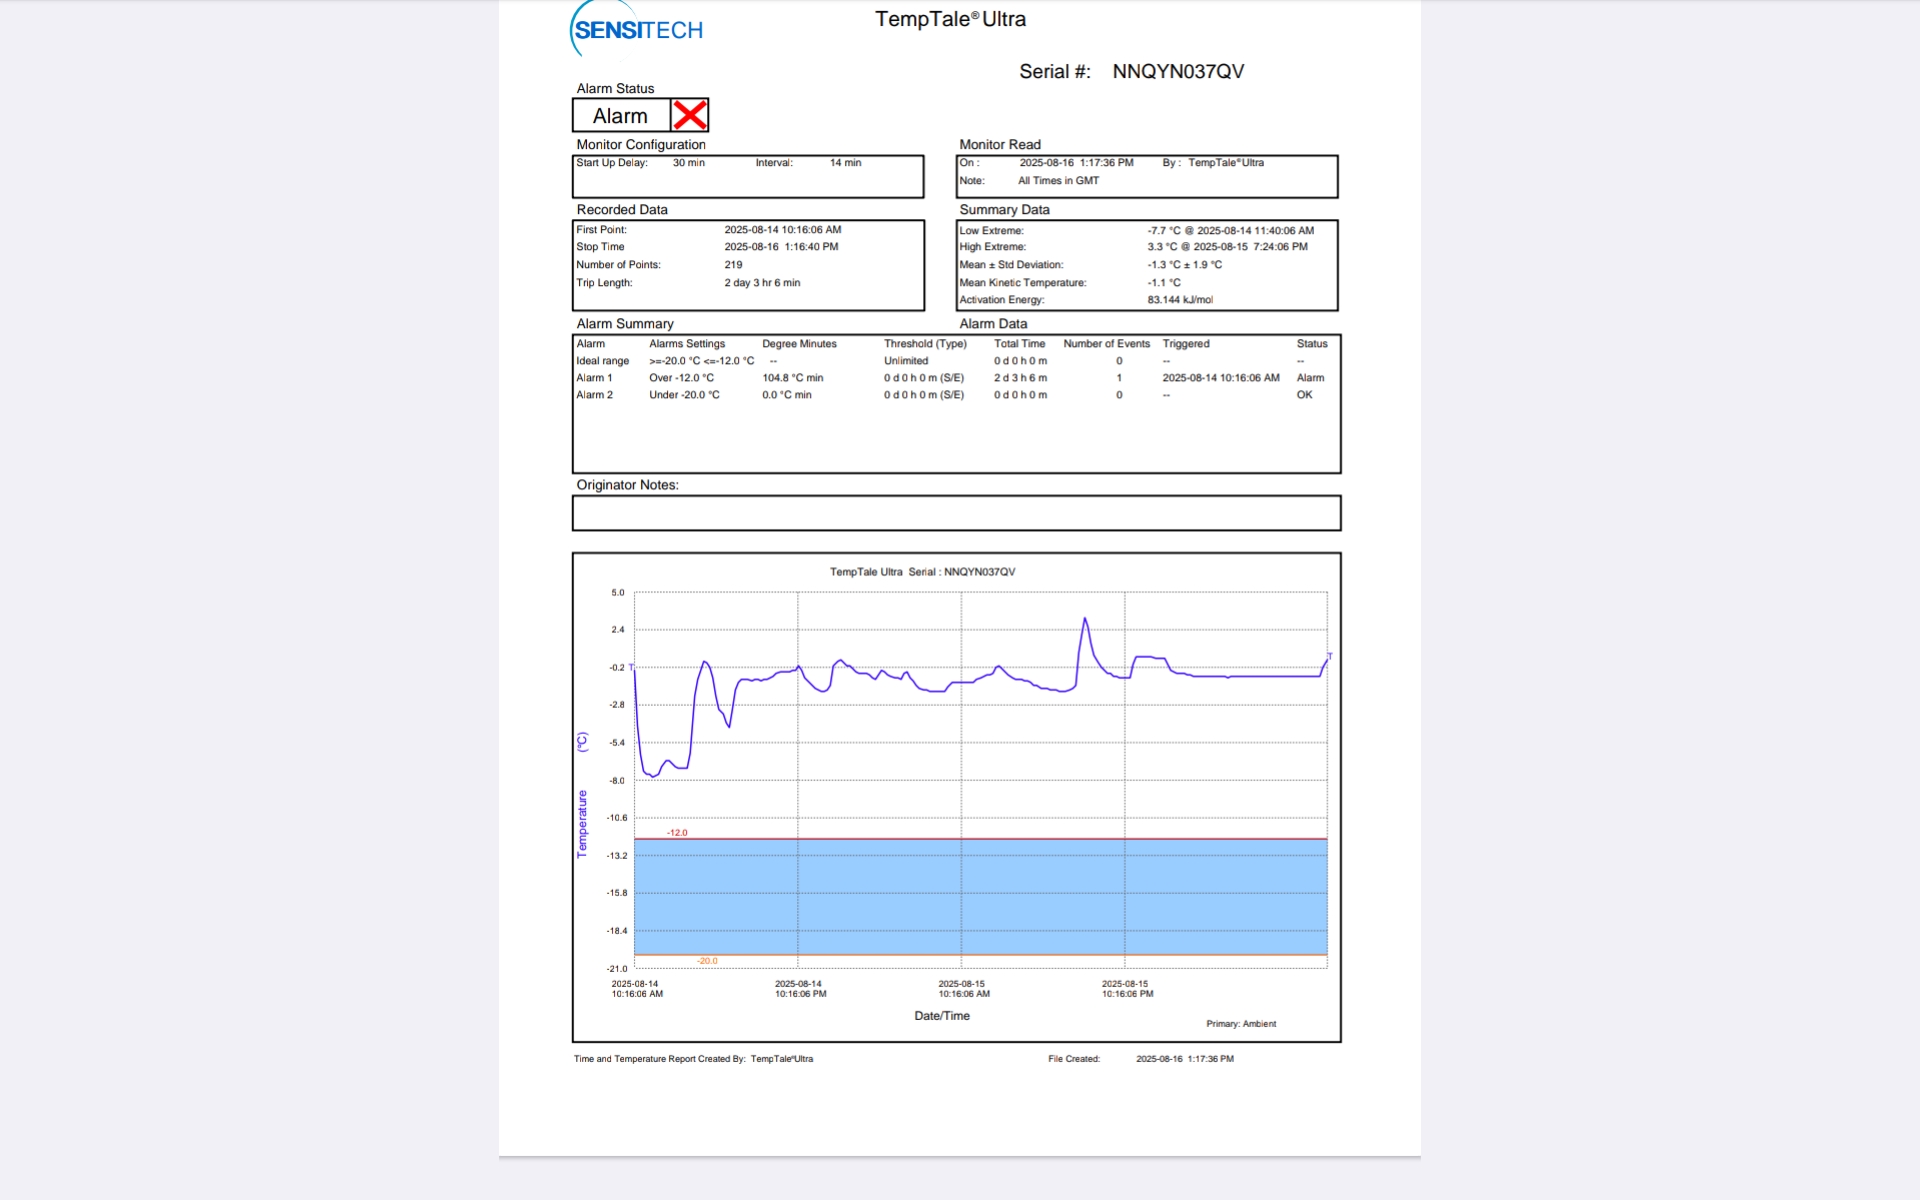This screenshot has height=1200, width=1920.
Task: Click the orange -20.0 threshold label
Action: (x=707, y=961)
